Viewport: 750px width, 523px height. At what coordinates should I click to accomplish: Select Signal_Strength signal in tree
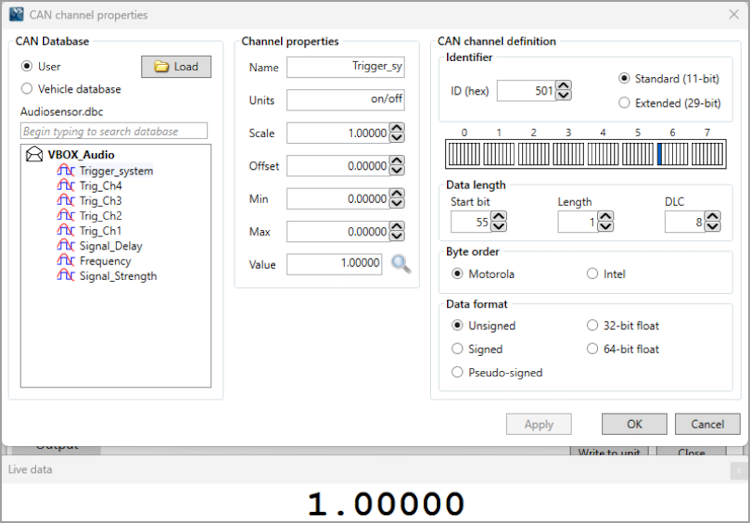(x=118, y=276)
